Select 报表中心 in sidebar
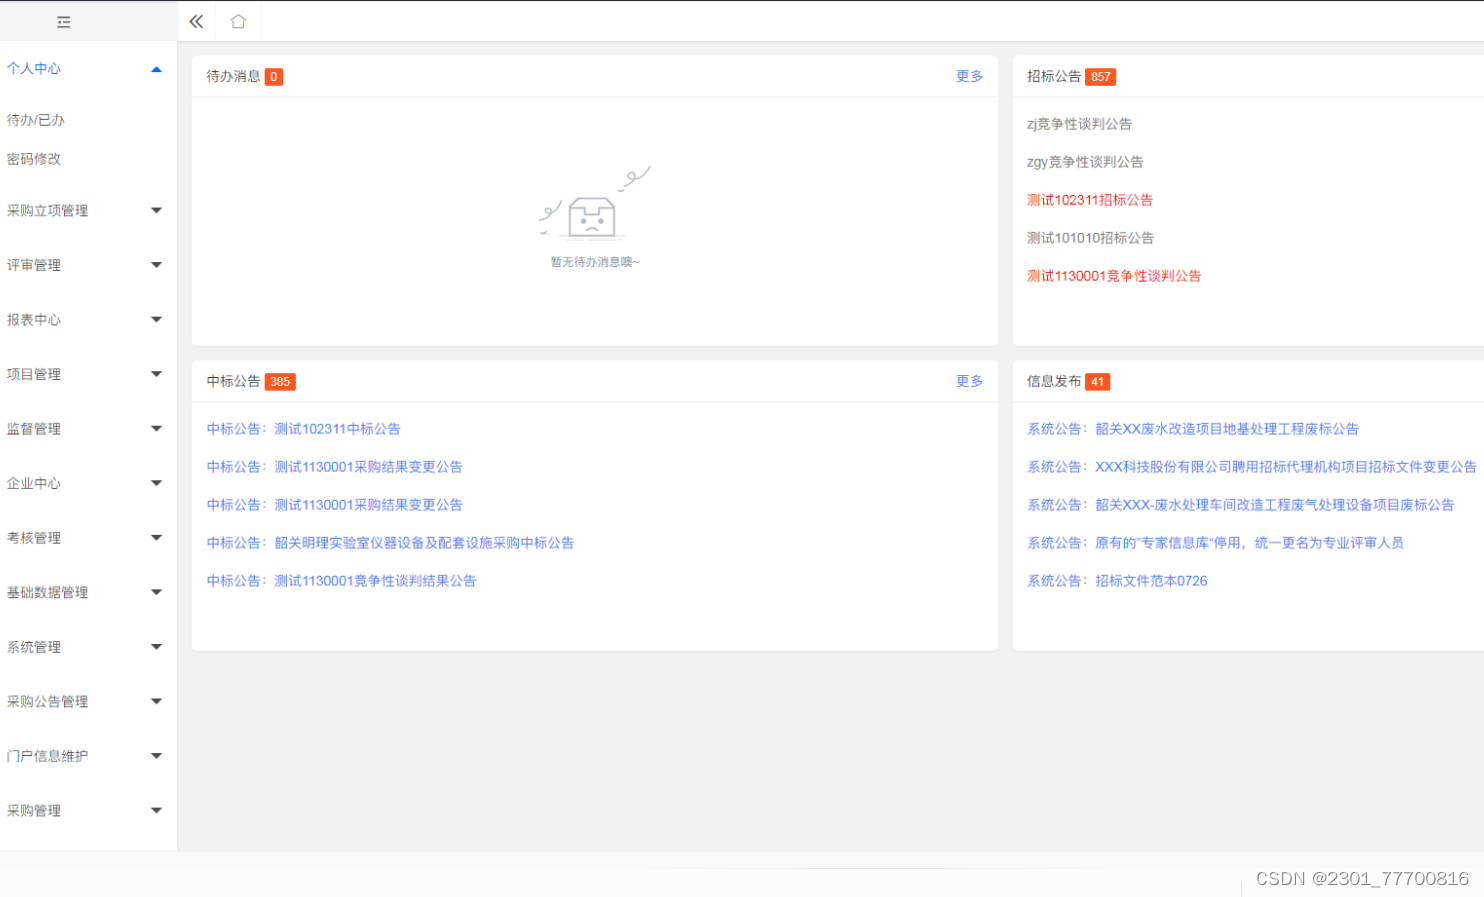The width and height of the screenshot is (1484, 897). (34, 320)
